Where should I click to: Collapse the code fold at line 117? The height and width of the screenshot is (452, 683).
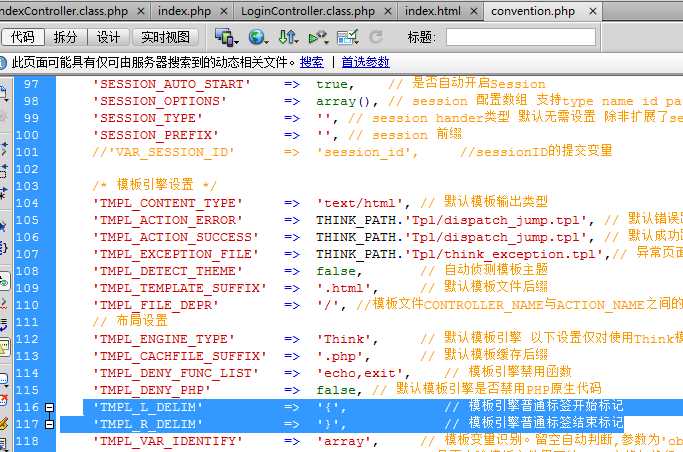coord(50,424)
